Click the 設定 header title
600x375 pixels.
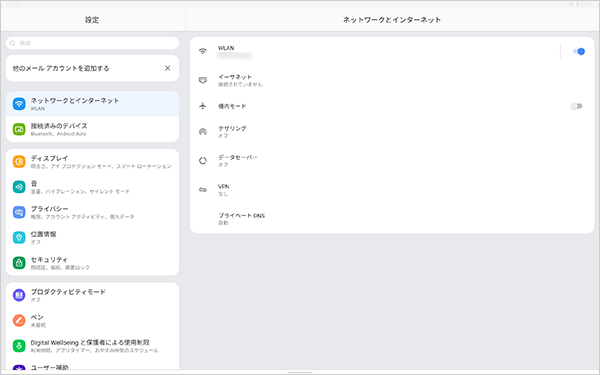point(92,20)
